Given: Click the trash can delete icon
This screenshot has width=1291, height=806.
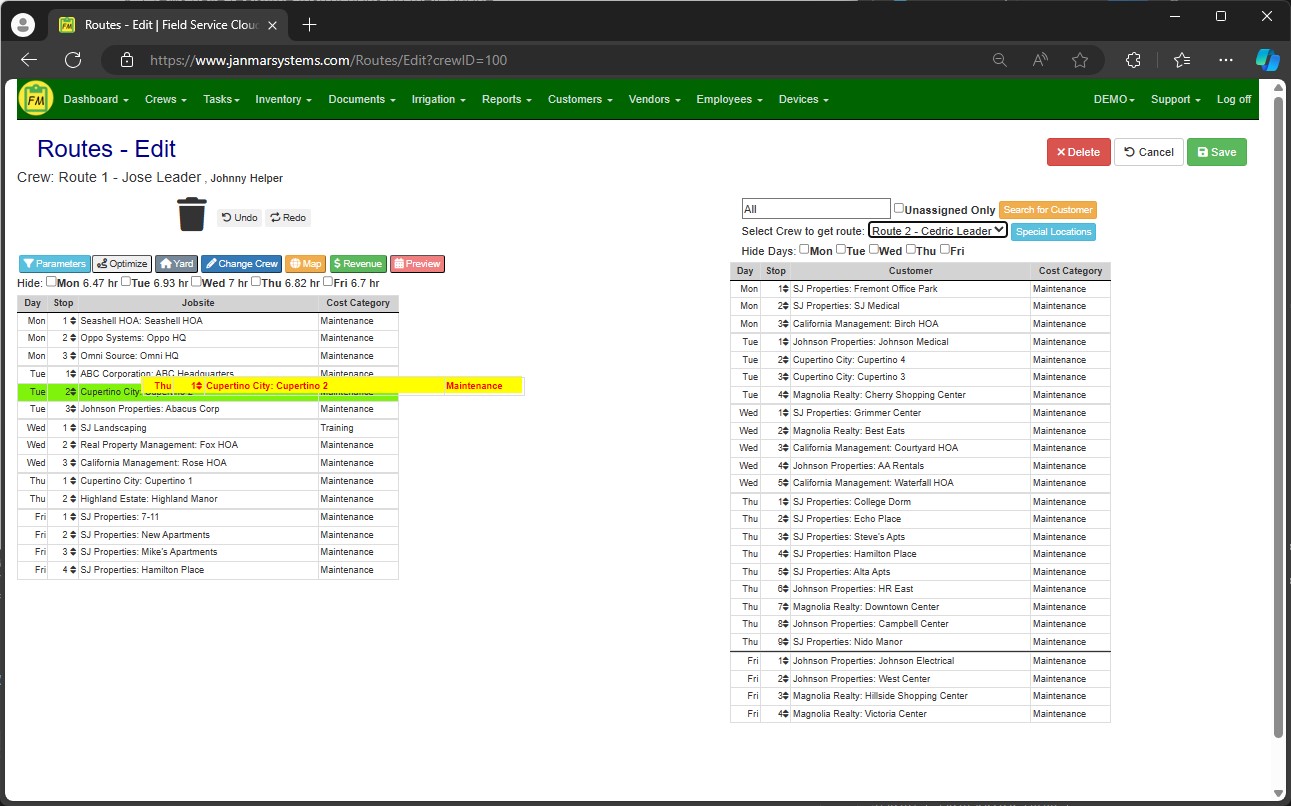Looking at the screenshot, I should (191, 213).
